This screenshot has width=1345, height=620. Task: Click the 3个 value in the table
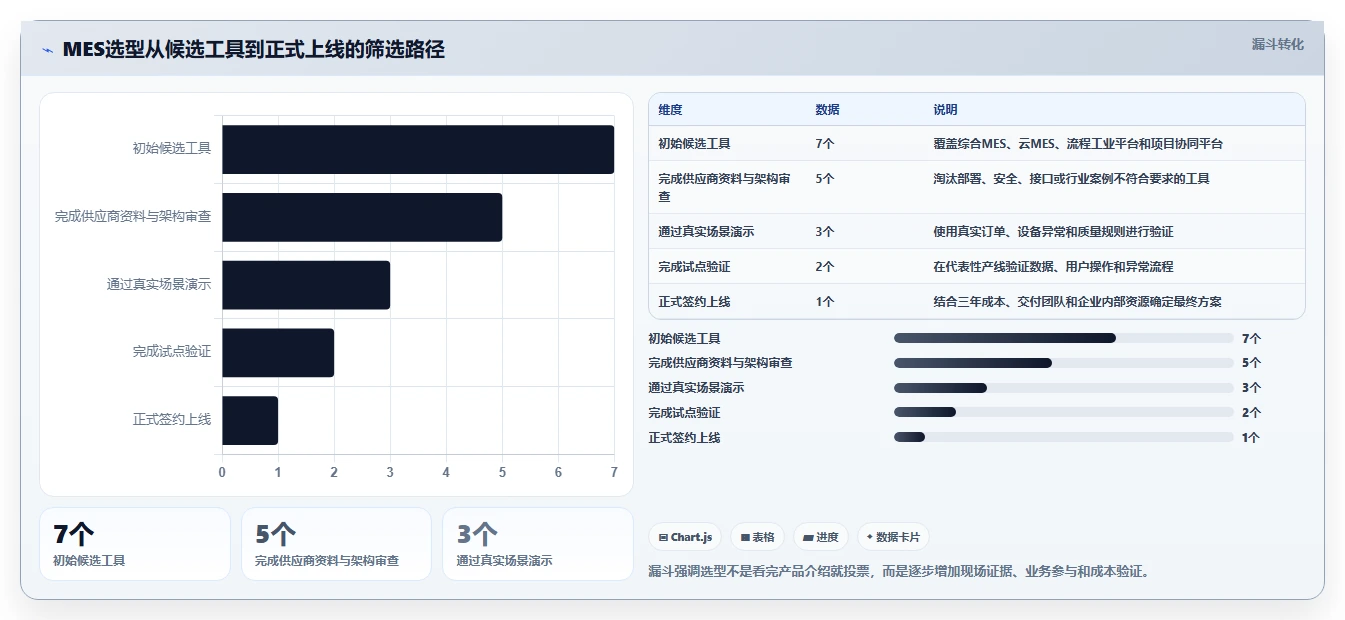pos(825,232)
